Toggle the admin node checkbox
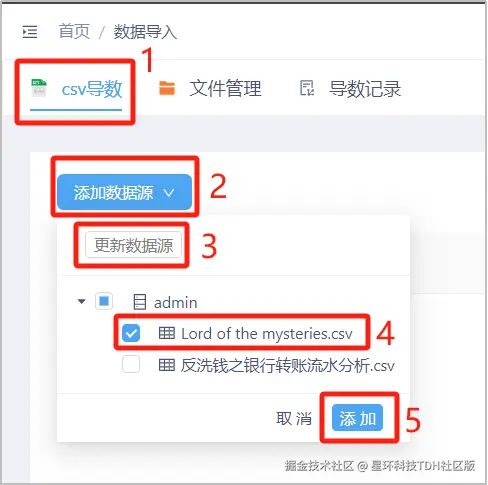This screenshot has width=488, height=485. [104, 301]
